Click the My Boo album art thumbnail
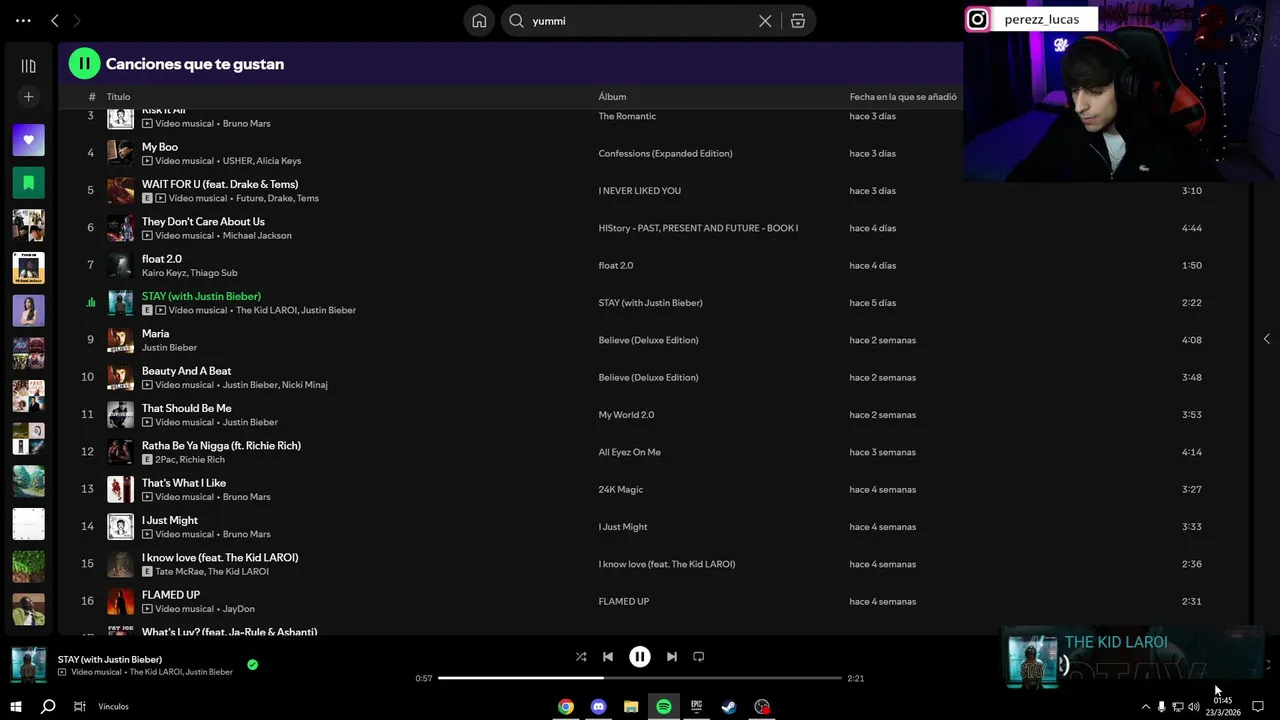This screenshot has width=1280, height=720. click(x=120, y=153)
